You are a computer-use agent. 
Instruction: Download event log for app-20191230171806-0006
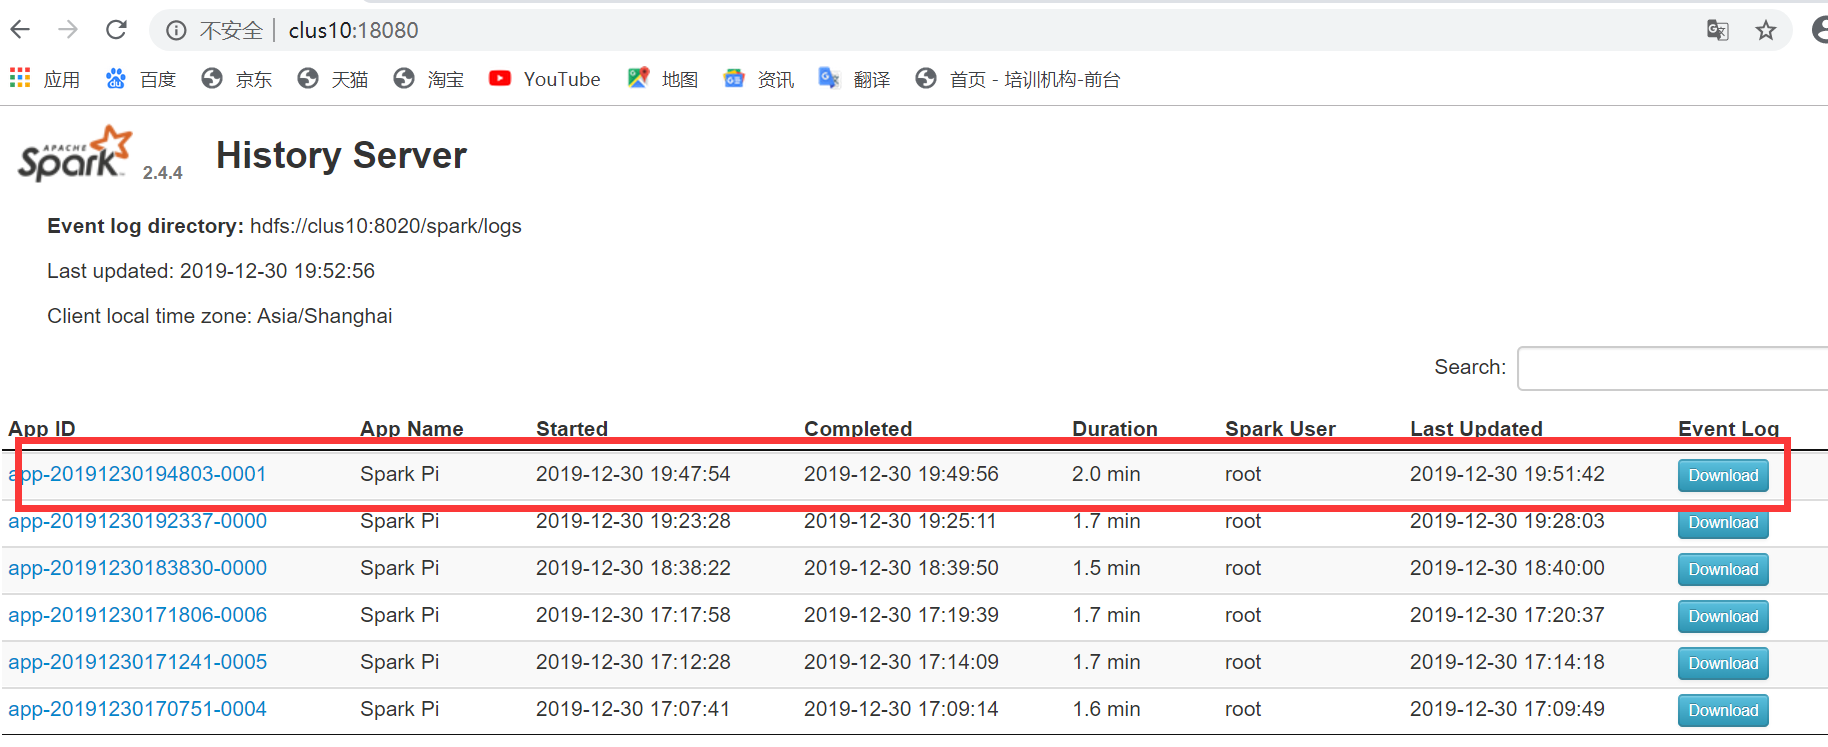pos(1723,617)
